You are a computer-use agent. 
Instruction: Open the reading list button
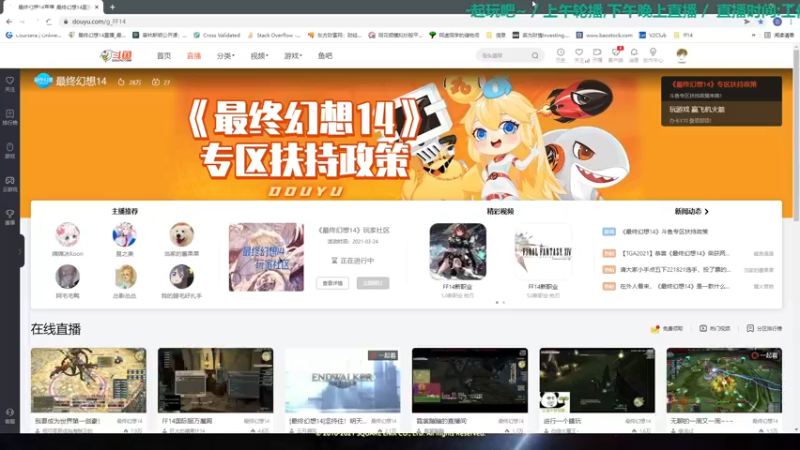pyautogui.click(x=780, y=35)
